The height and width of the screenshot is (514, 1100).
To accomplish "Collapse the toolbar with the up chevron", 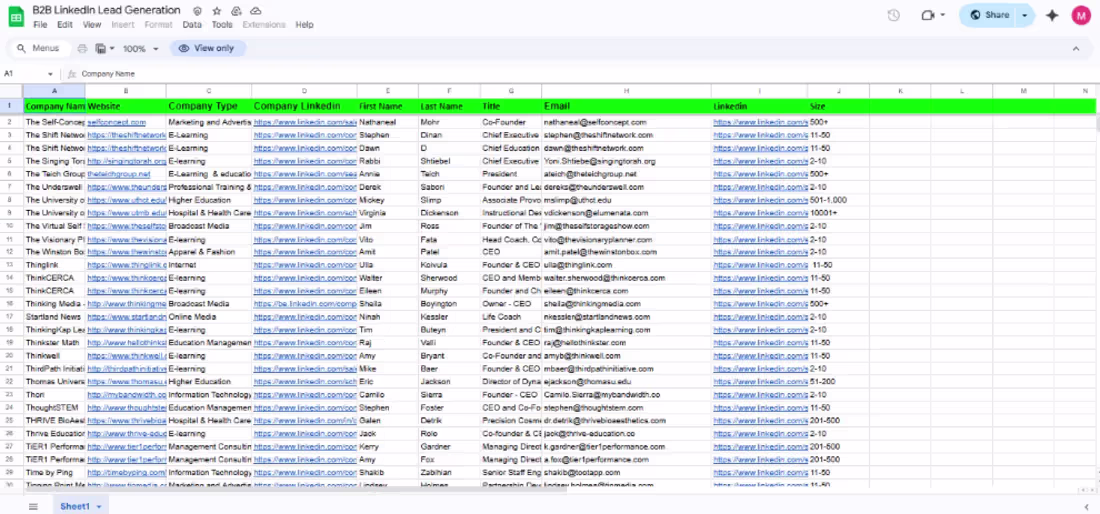I will coord(1075,48).
